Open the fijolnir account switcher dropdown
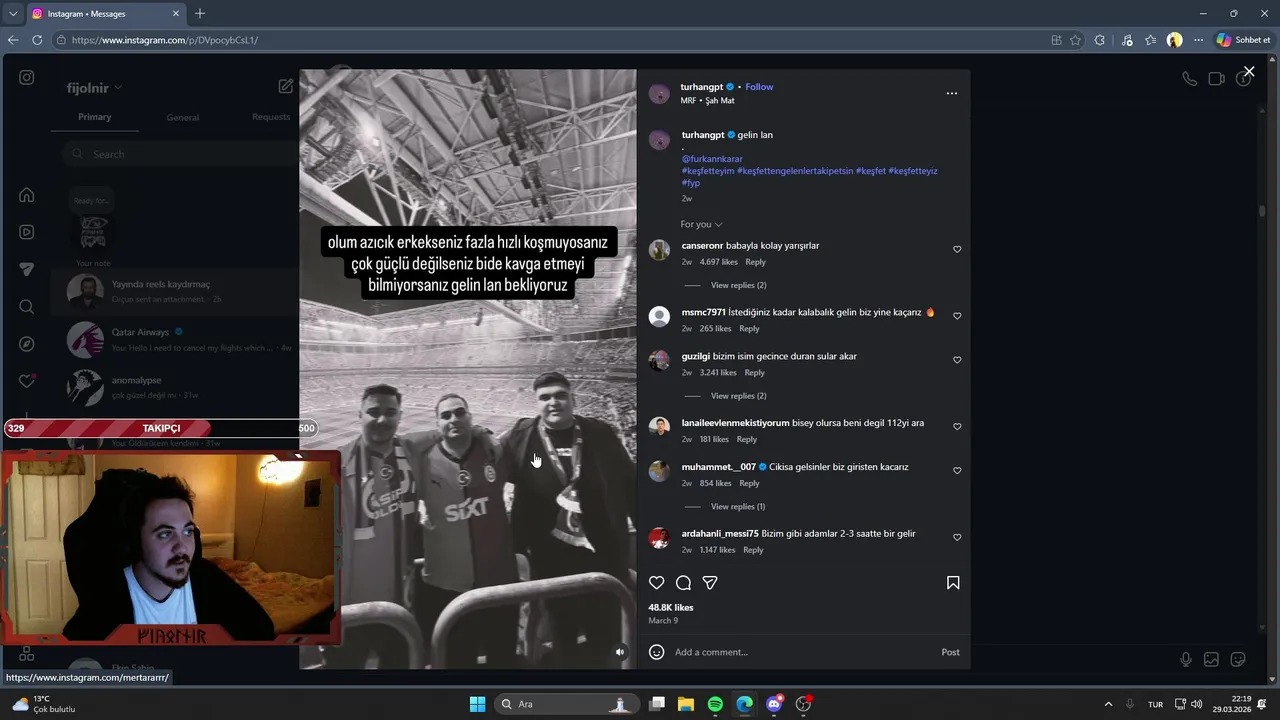The height and width of the screenshot is (720, 1280). [94, 88]
